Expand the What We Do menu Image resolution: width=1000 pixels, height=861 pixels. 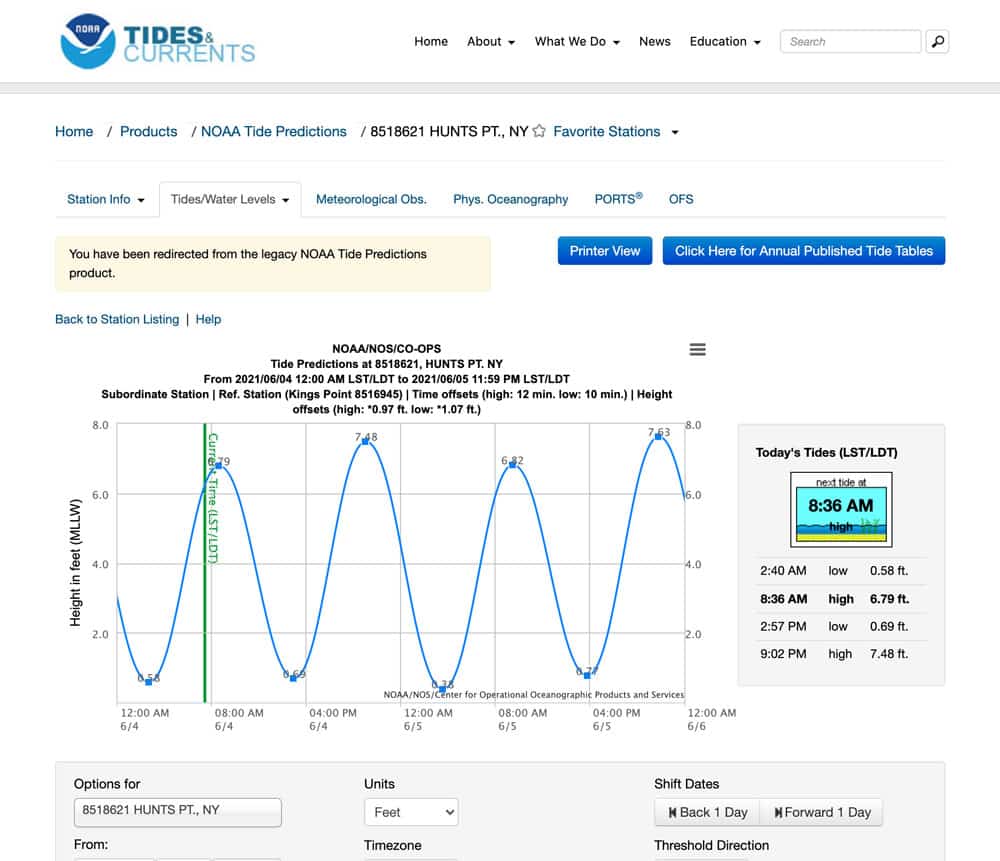tap(577, 41)
